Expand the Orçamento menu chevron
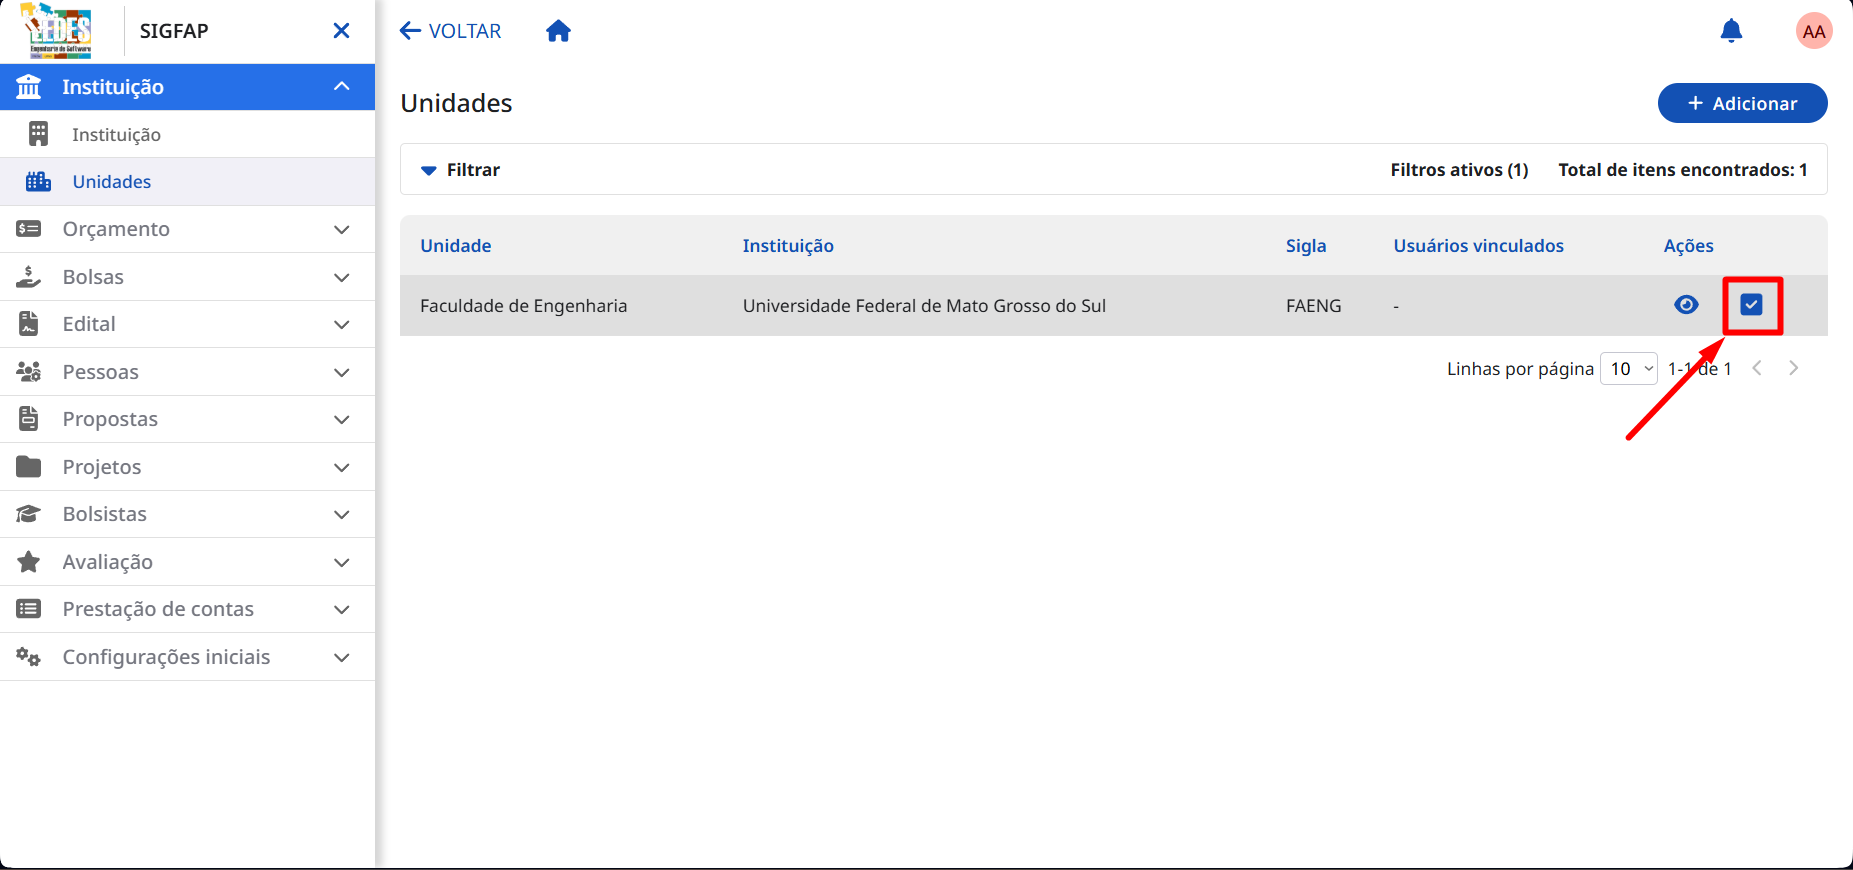Viewport: 1853px width, 870px height. [341, 229]
